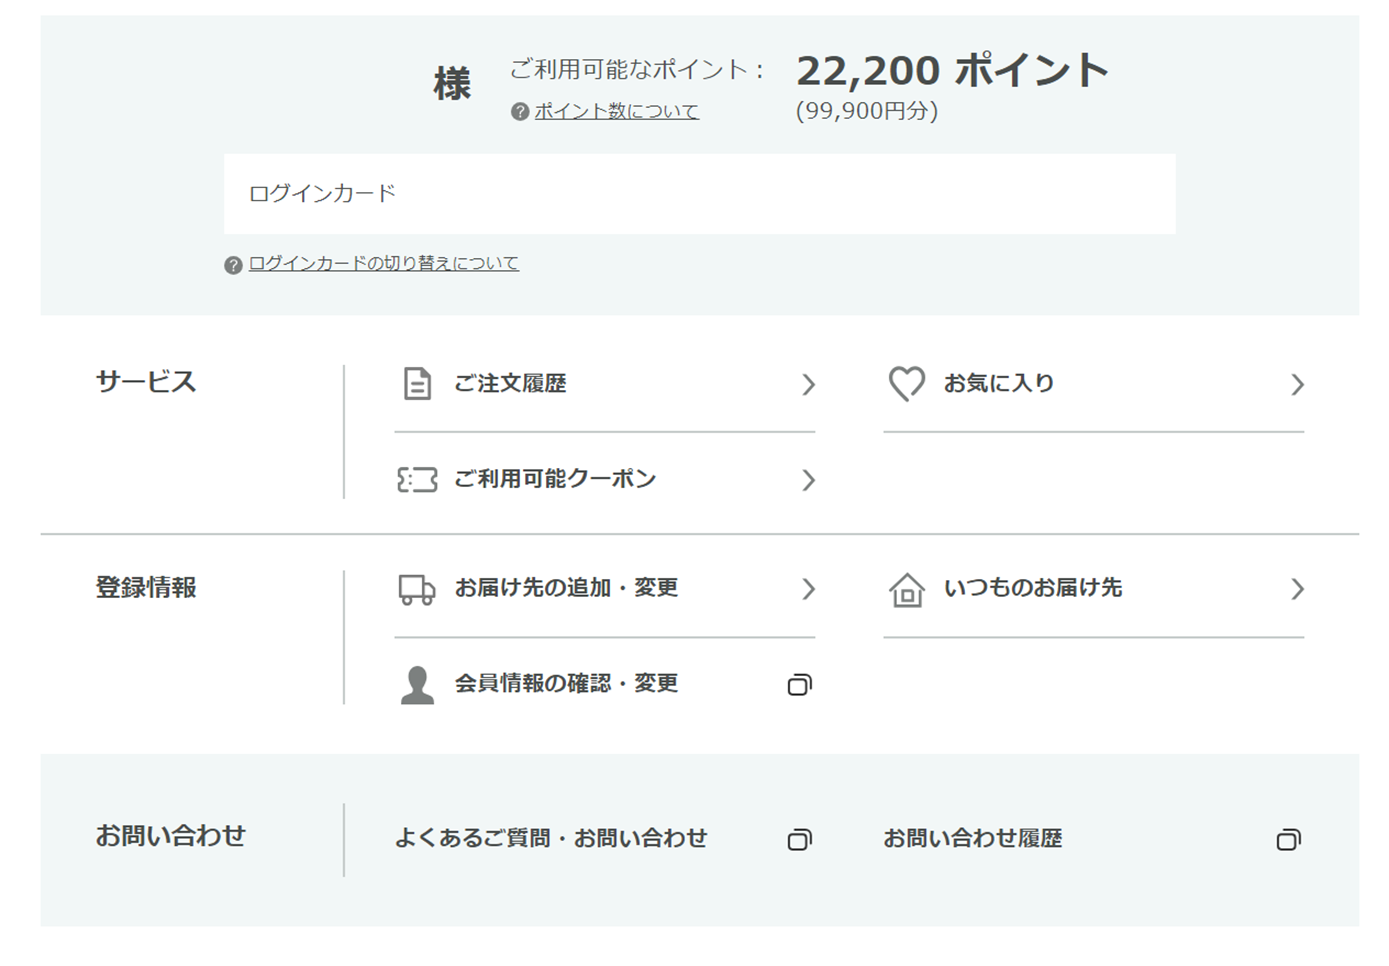Click the 様 honorific text

(452, 84)
